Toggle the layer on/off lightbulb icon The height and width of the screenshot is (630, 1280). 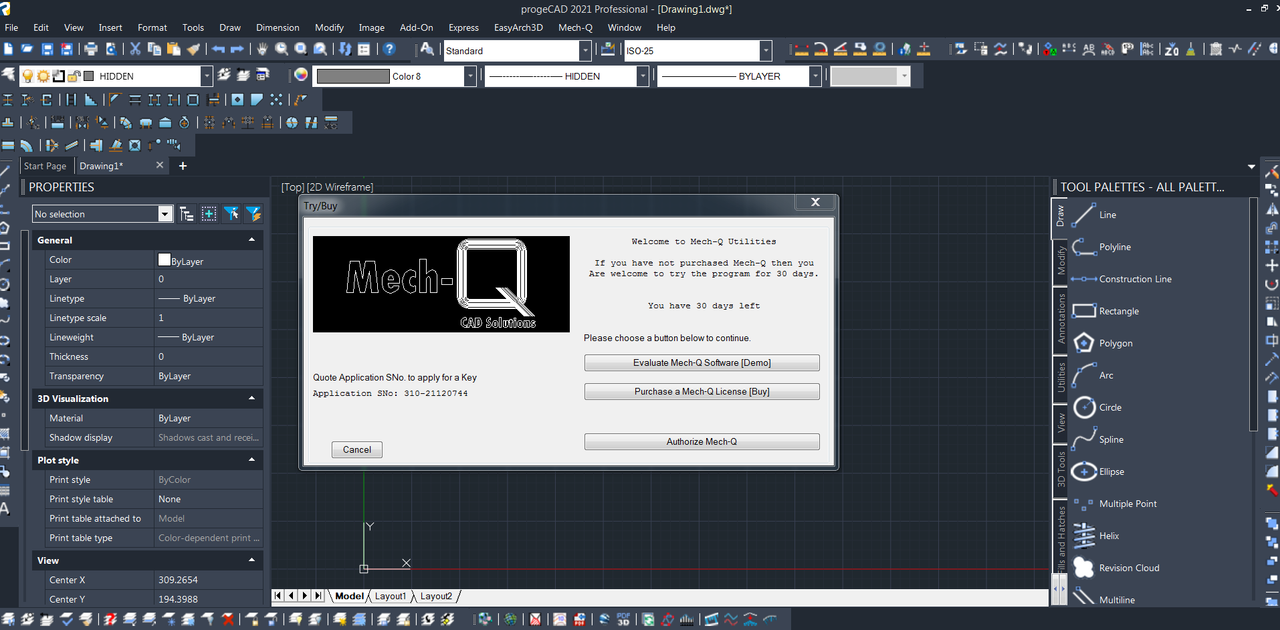[x=27, y=76]
